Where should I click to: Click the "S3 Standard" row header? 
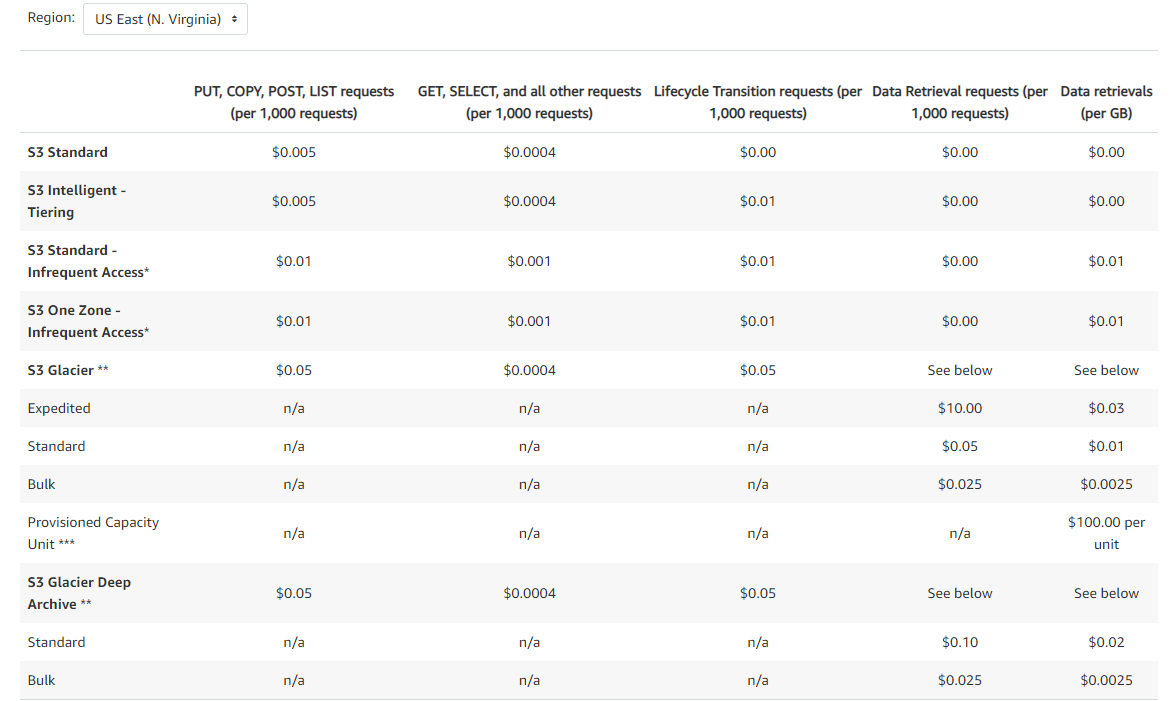[x=66, y=152]
